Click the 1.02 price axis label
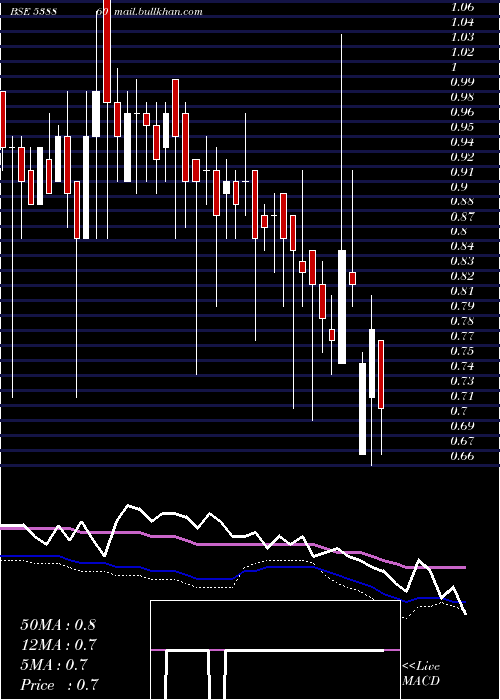The width and height of the screenshot is (500, 700). click(x=462, y=52)
